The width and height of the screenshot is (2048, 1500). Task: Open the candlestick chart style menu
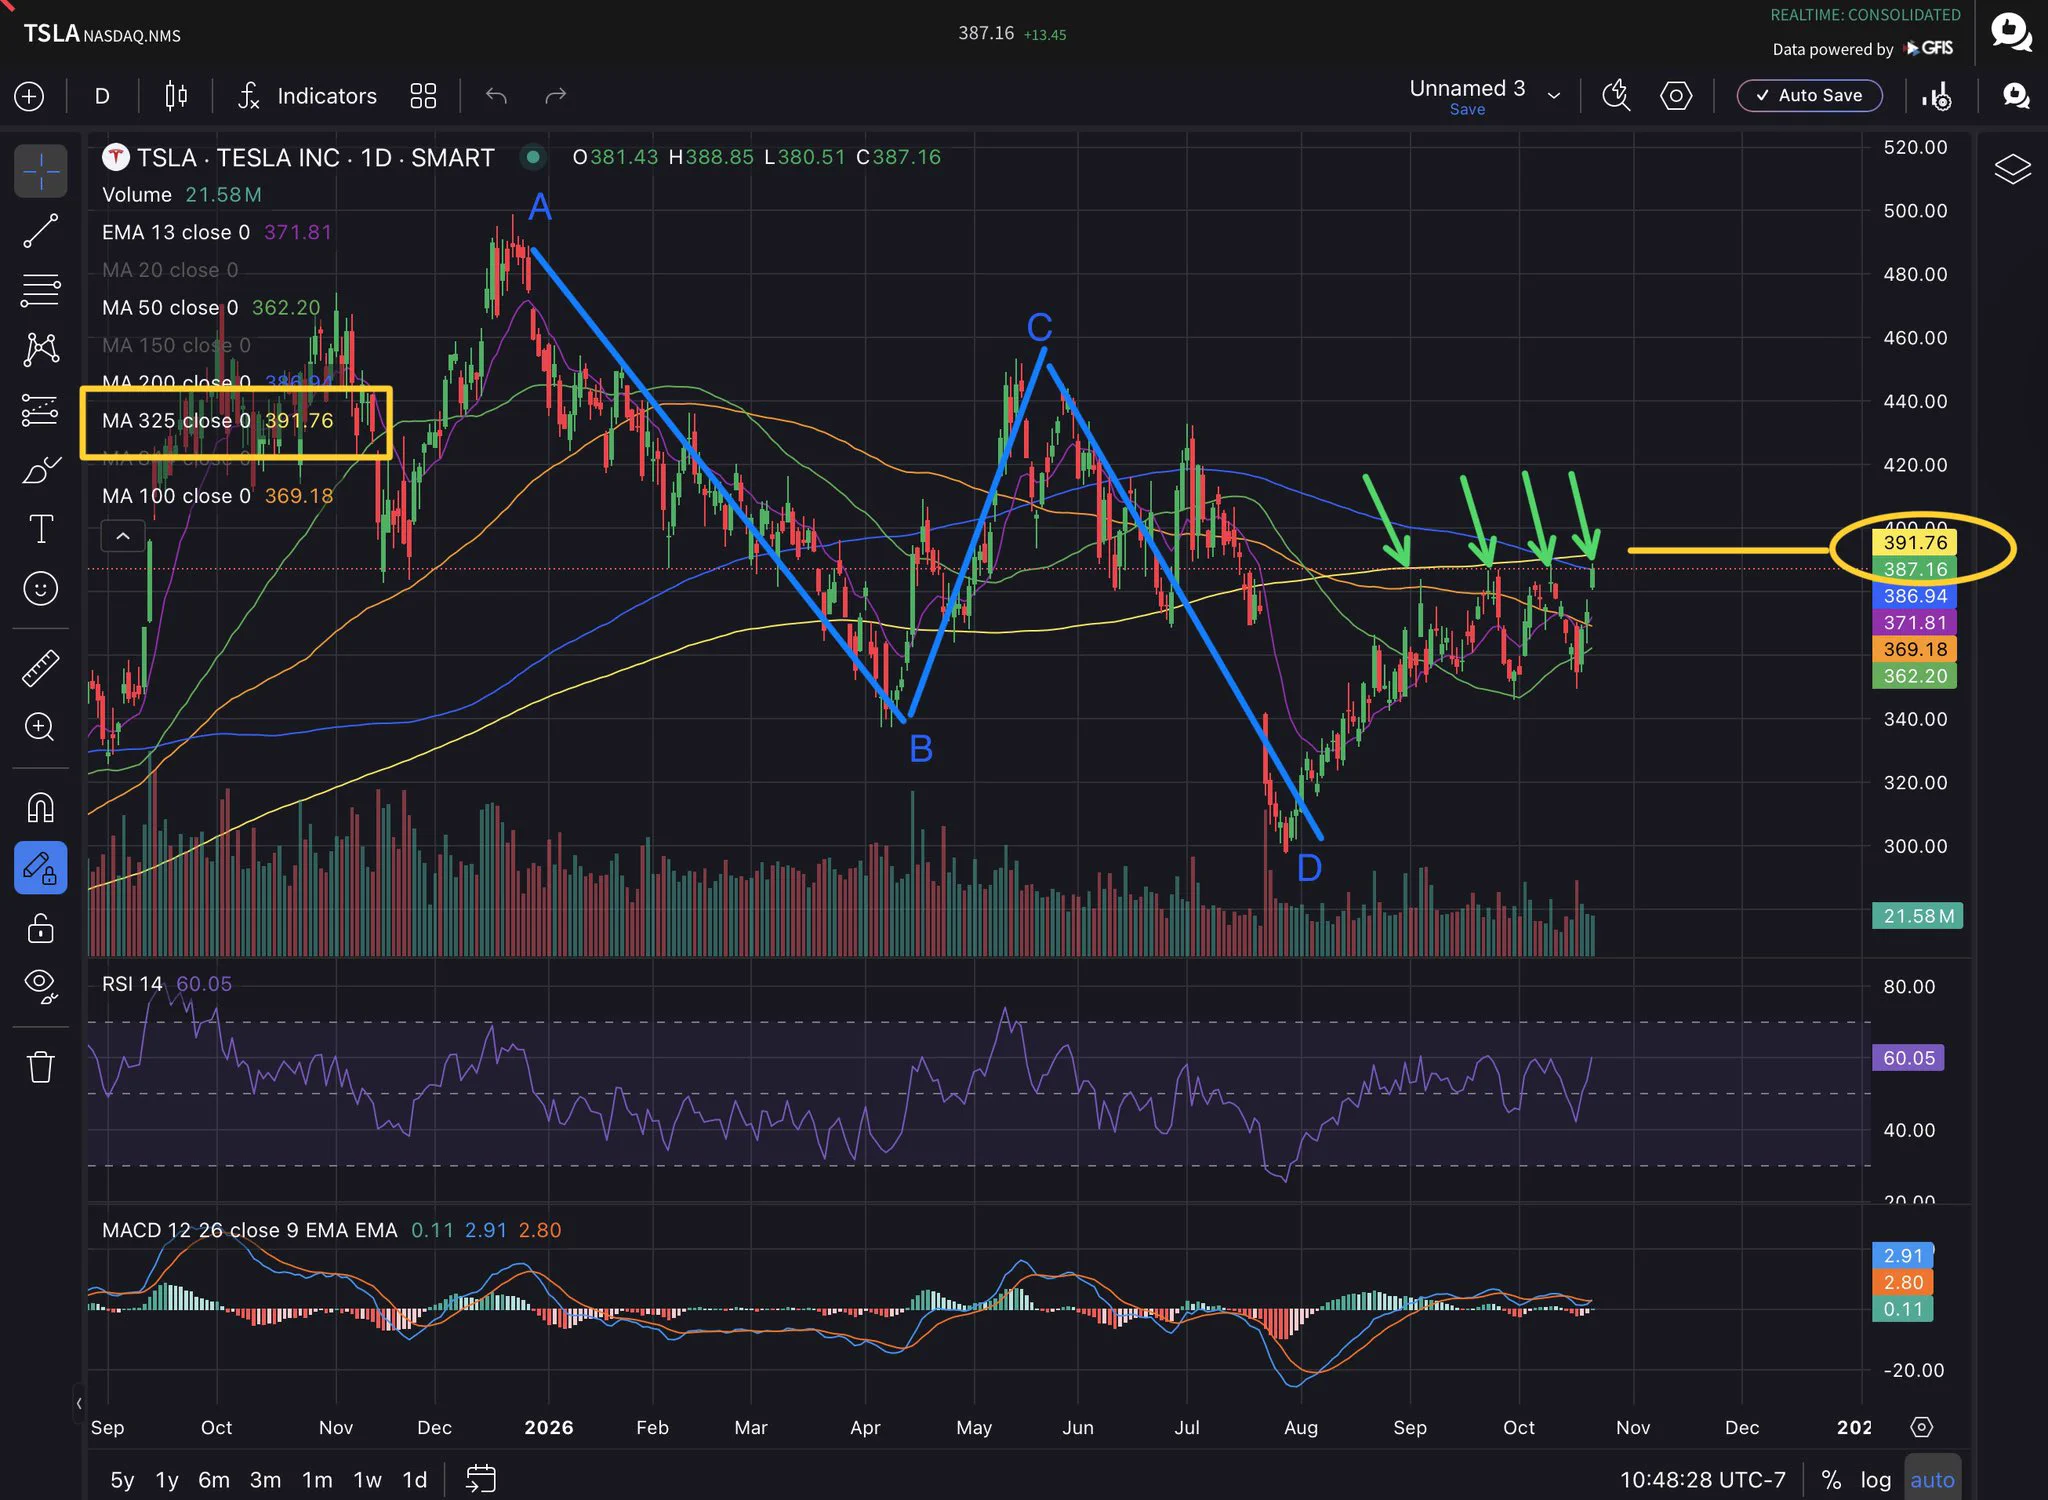[x=176, y=96]
